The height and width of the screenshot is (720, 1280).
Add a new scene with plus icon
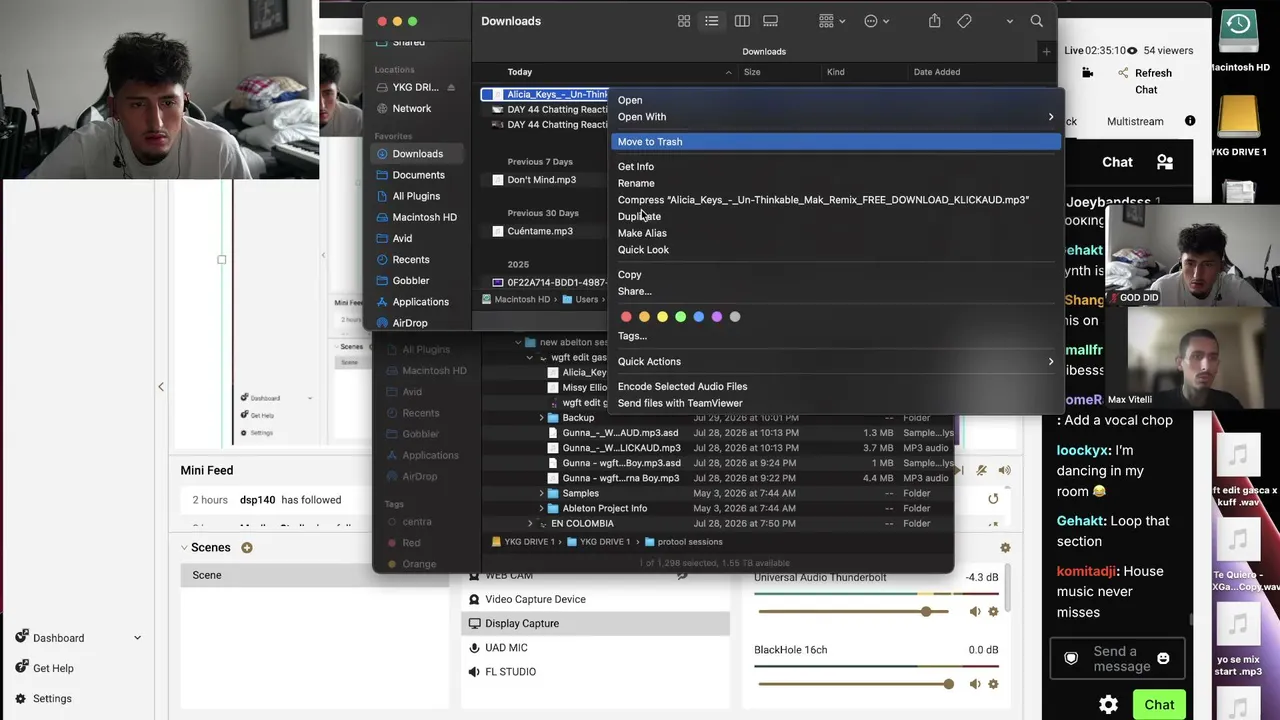tap(247, 547)
